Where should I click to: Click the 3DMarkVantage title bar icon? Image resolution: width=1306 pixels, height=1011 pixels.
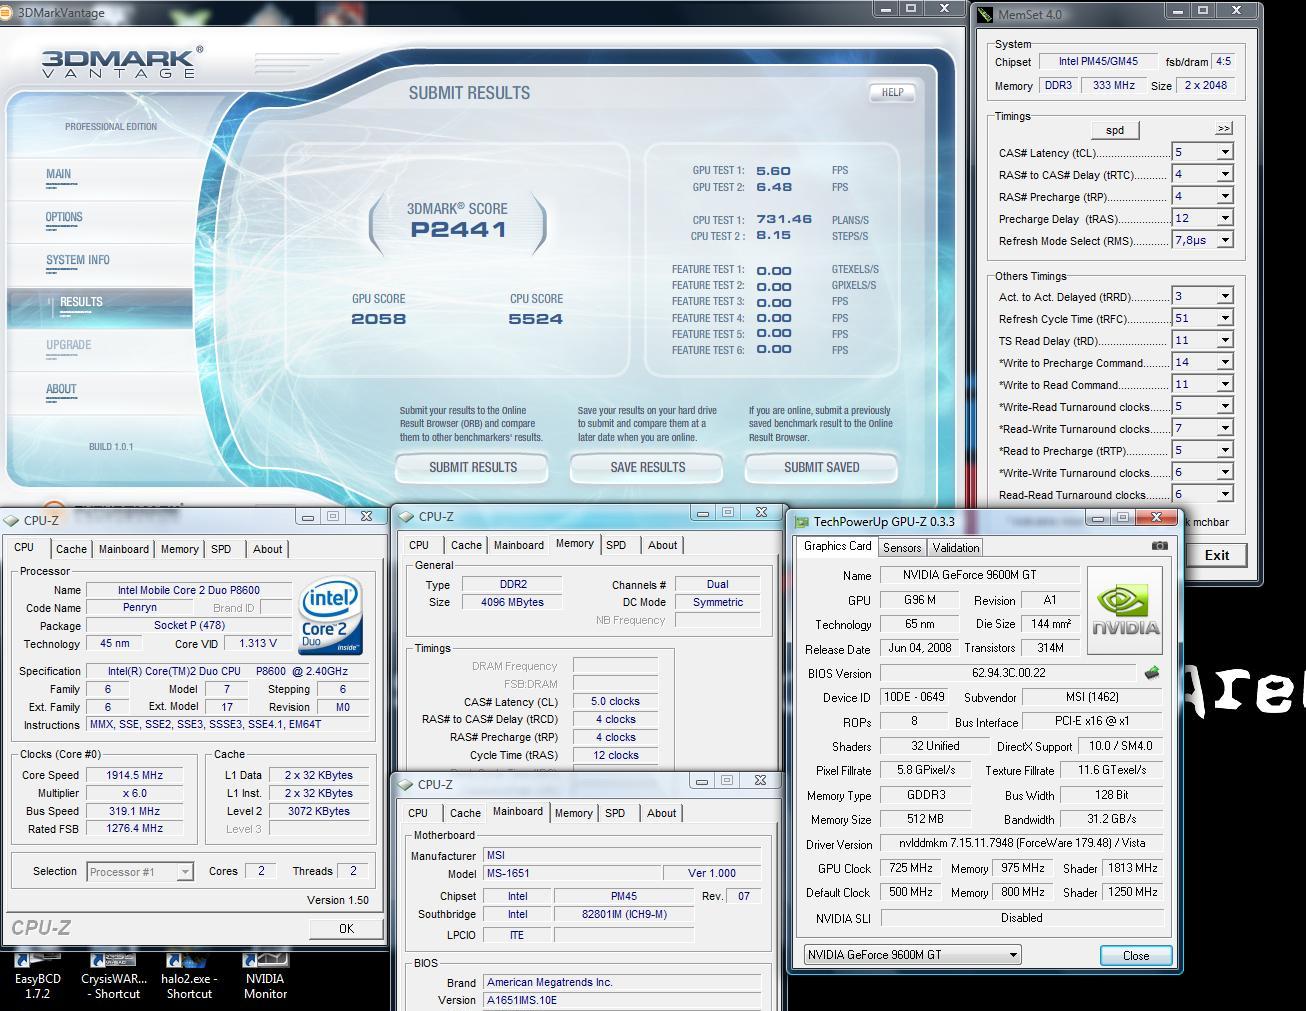pos(8,13)
